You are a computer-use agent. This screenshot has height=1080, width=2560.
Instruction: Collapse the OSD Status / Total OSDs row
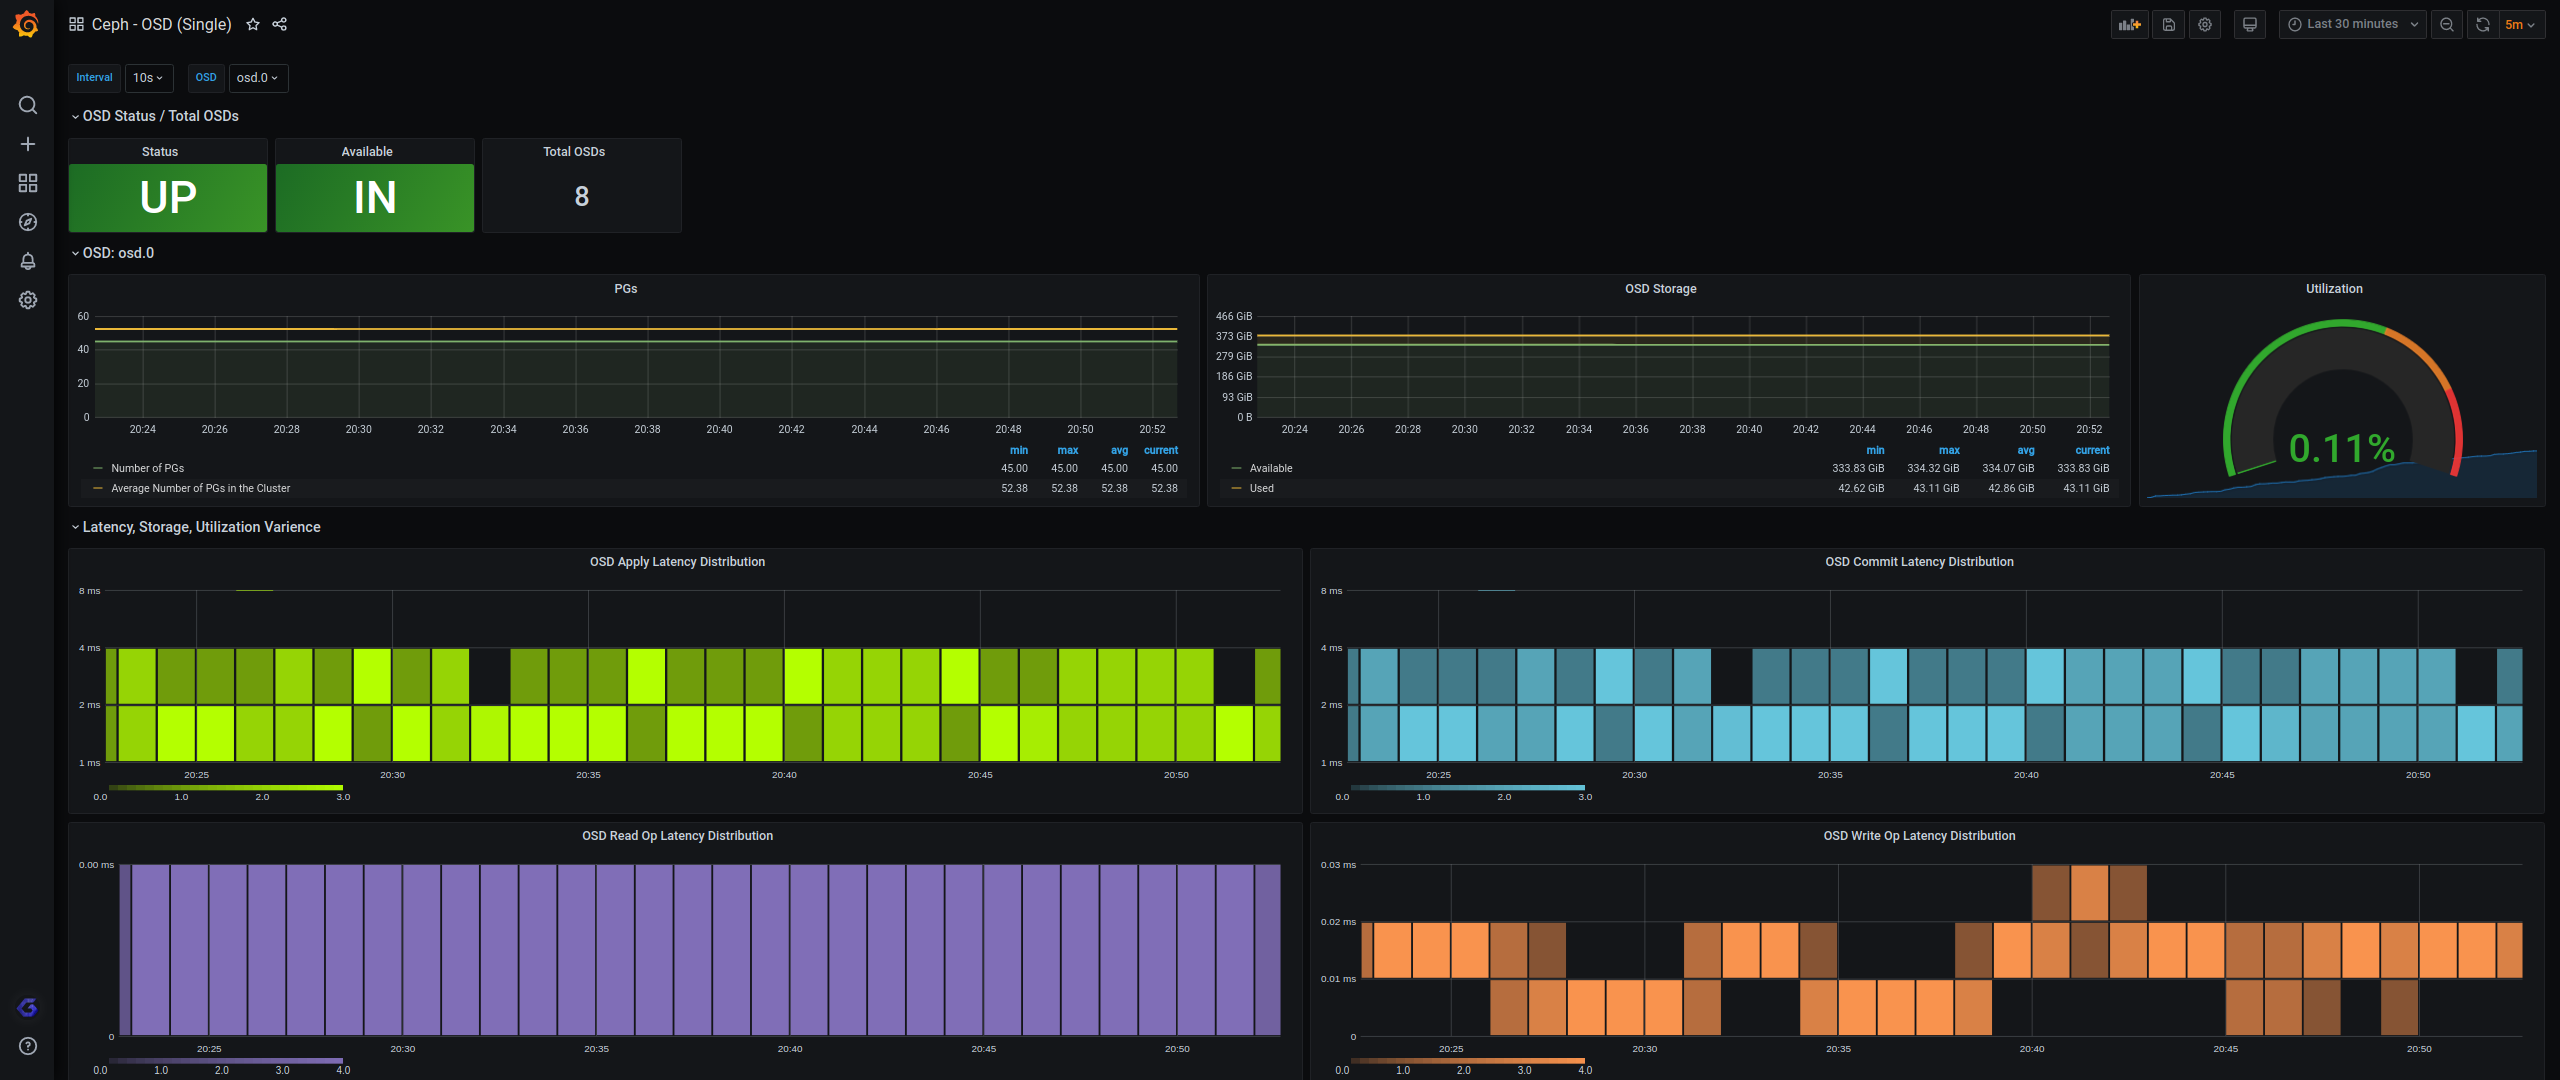[160, 116]
